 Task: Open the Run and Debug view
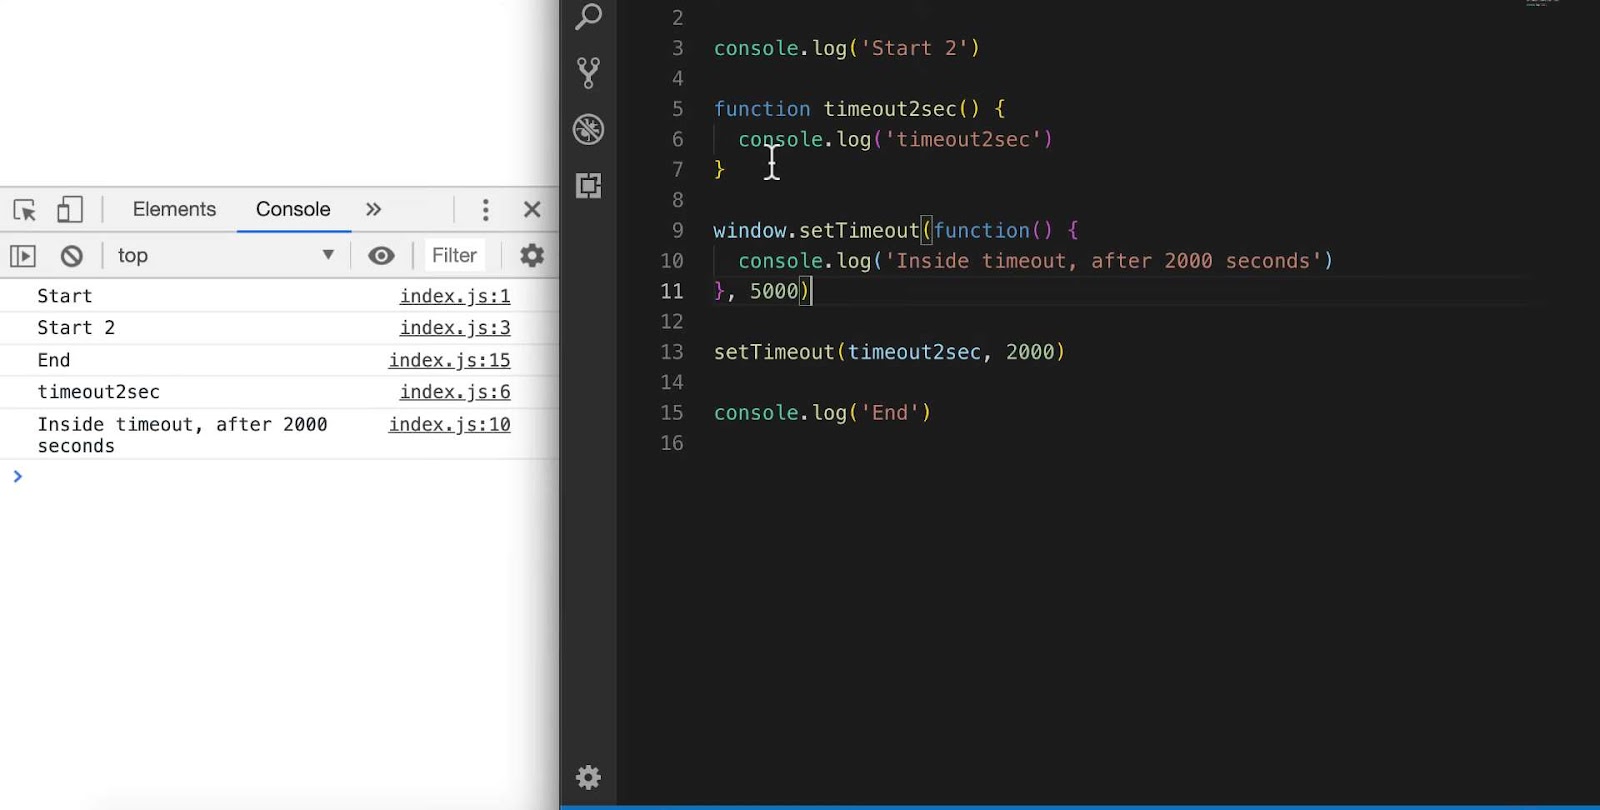[x=588, y=129]
